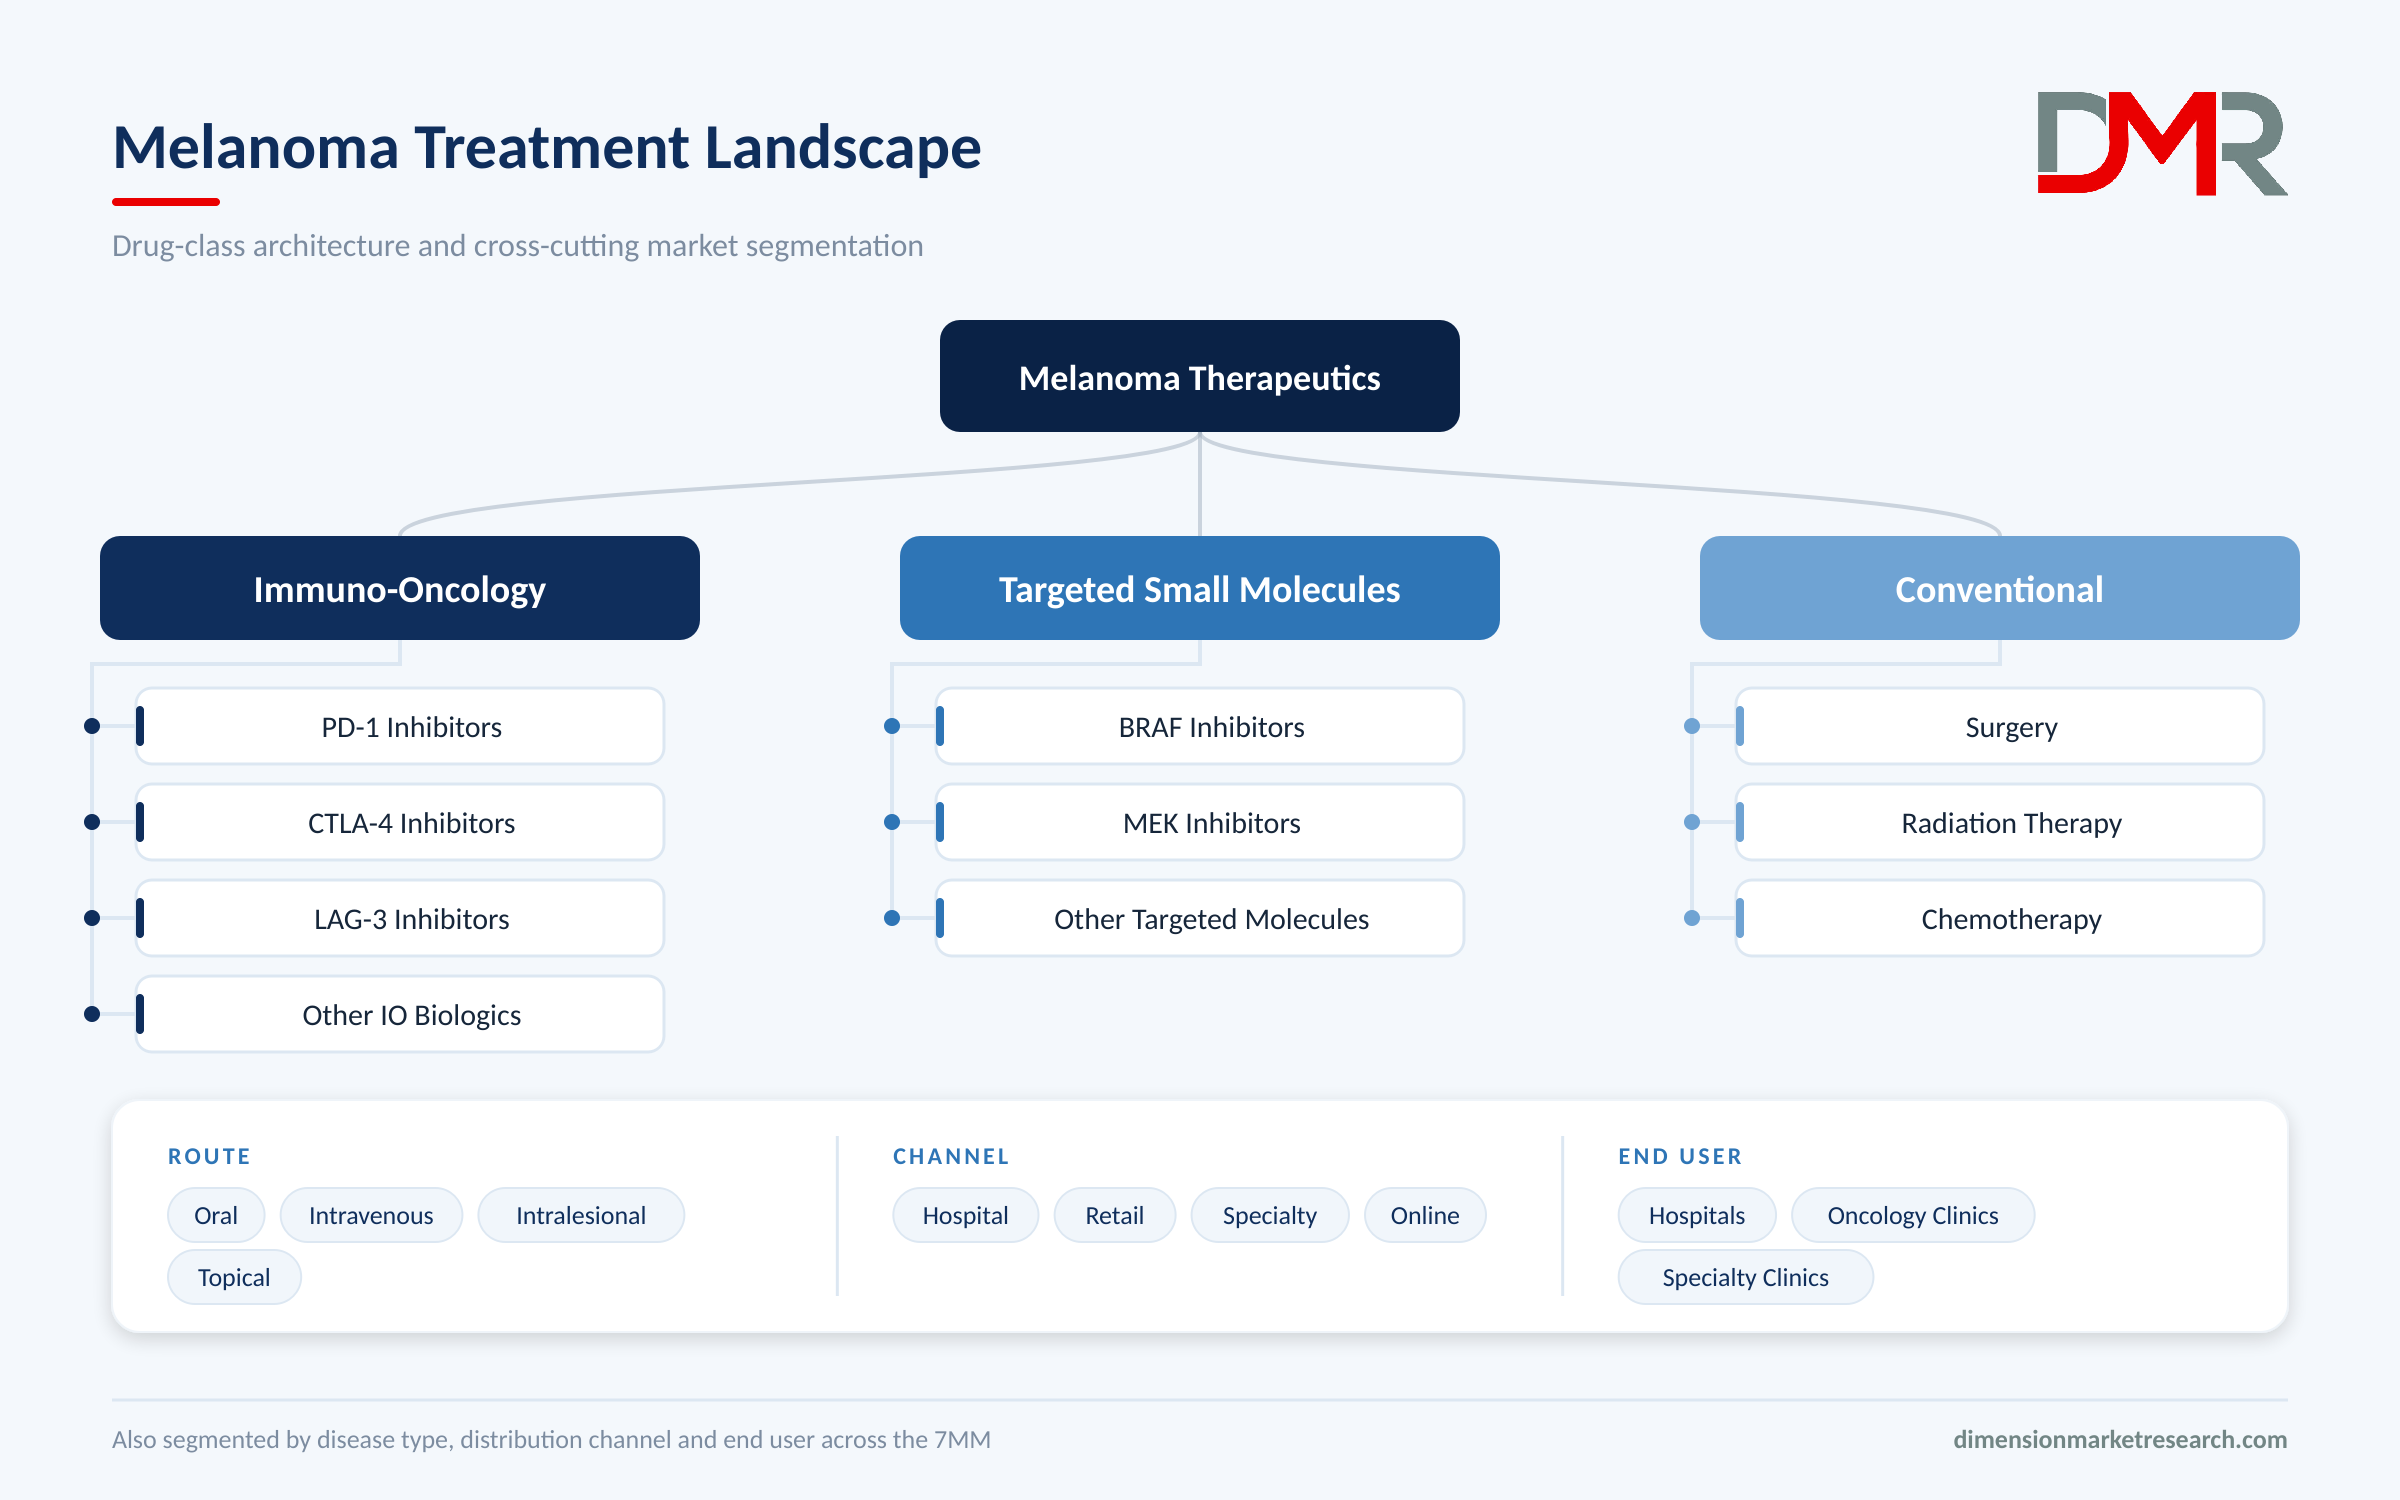Click the LAG-3 Inhibitors item
This screenshot has height=1500, width=2400.
click(x=400, y=918)
